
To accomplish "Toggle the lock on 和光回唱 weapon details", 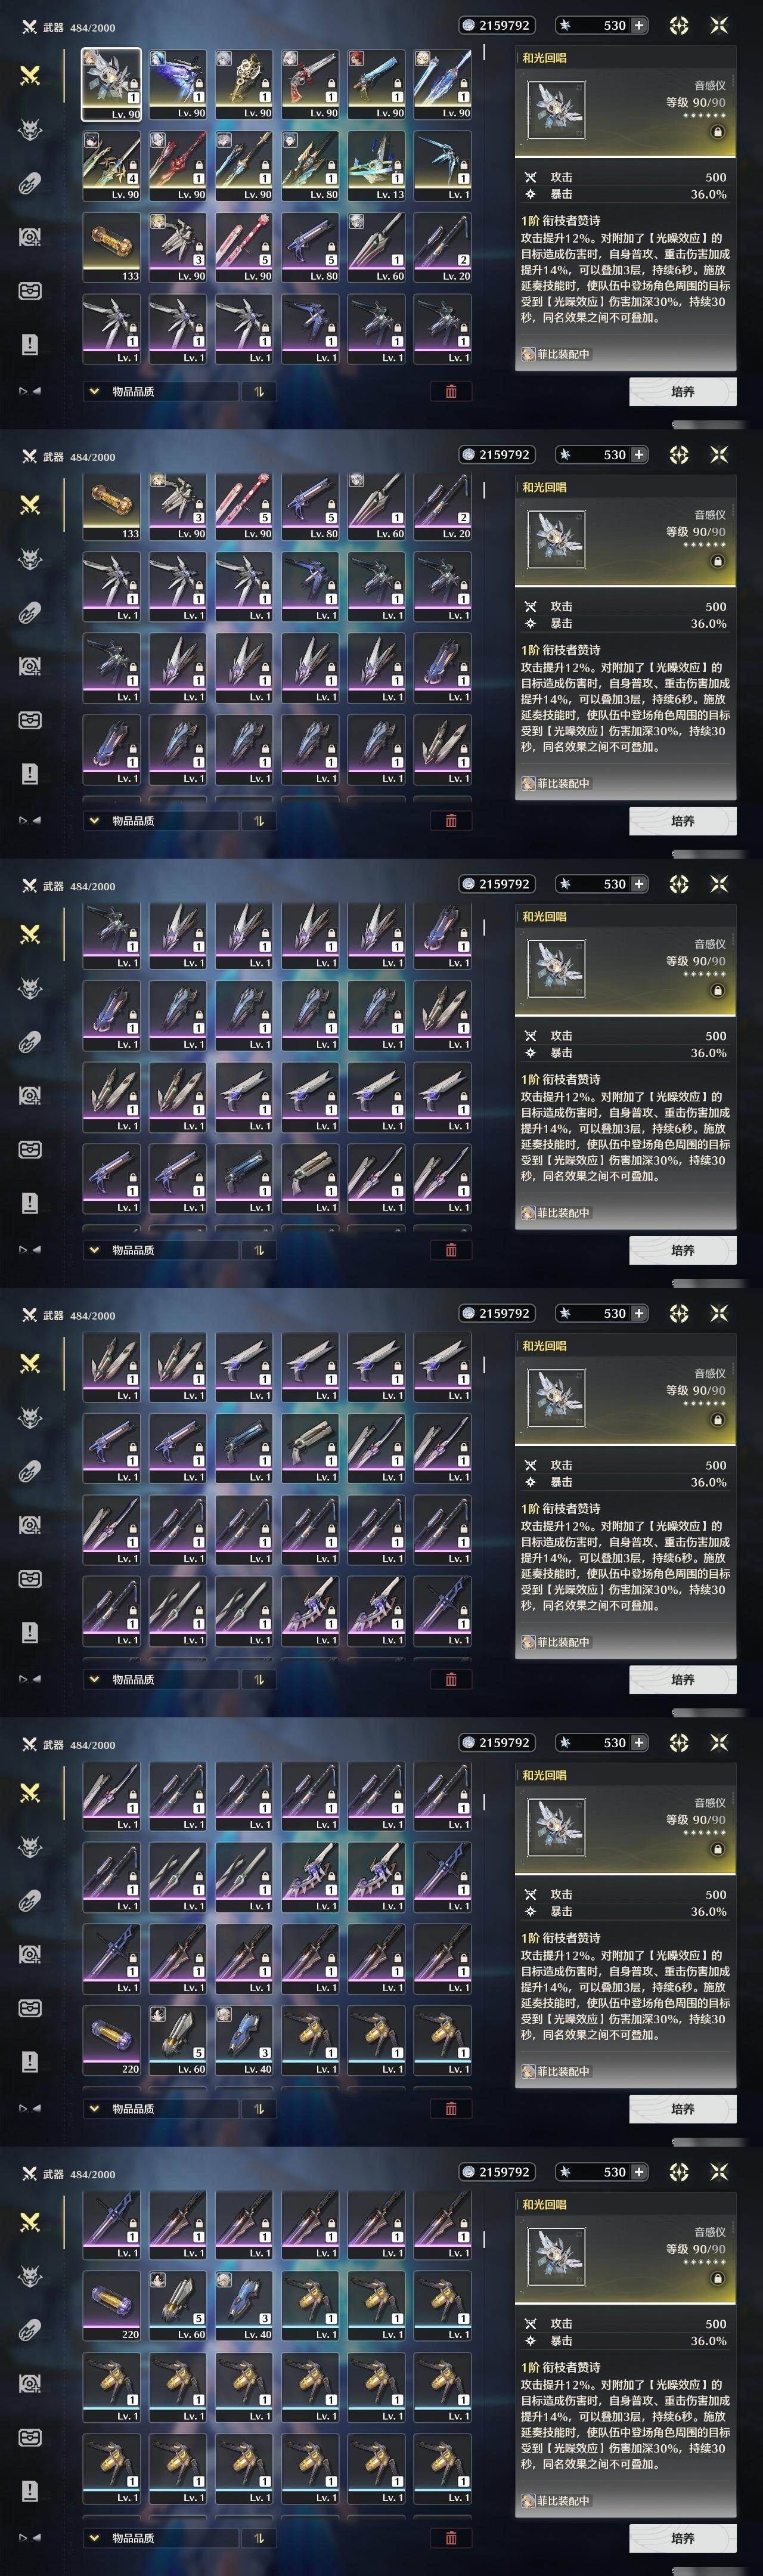I will 717,131.
